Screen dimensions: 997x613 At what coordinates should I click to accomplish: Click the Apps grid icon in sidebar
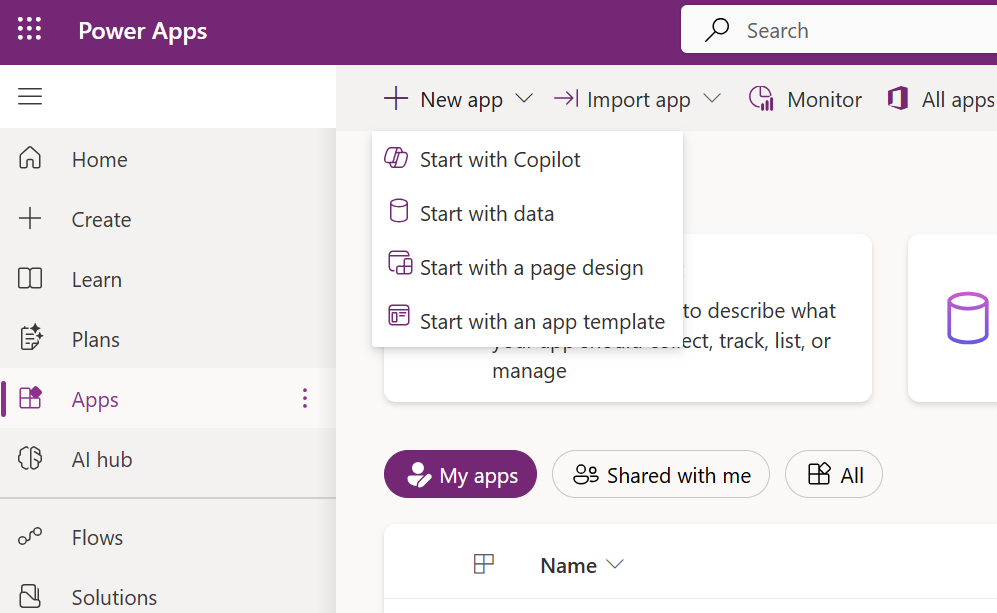tap(30, 398)
